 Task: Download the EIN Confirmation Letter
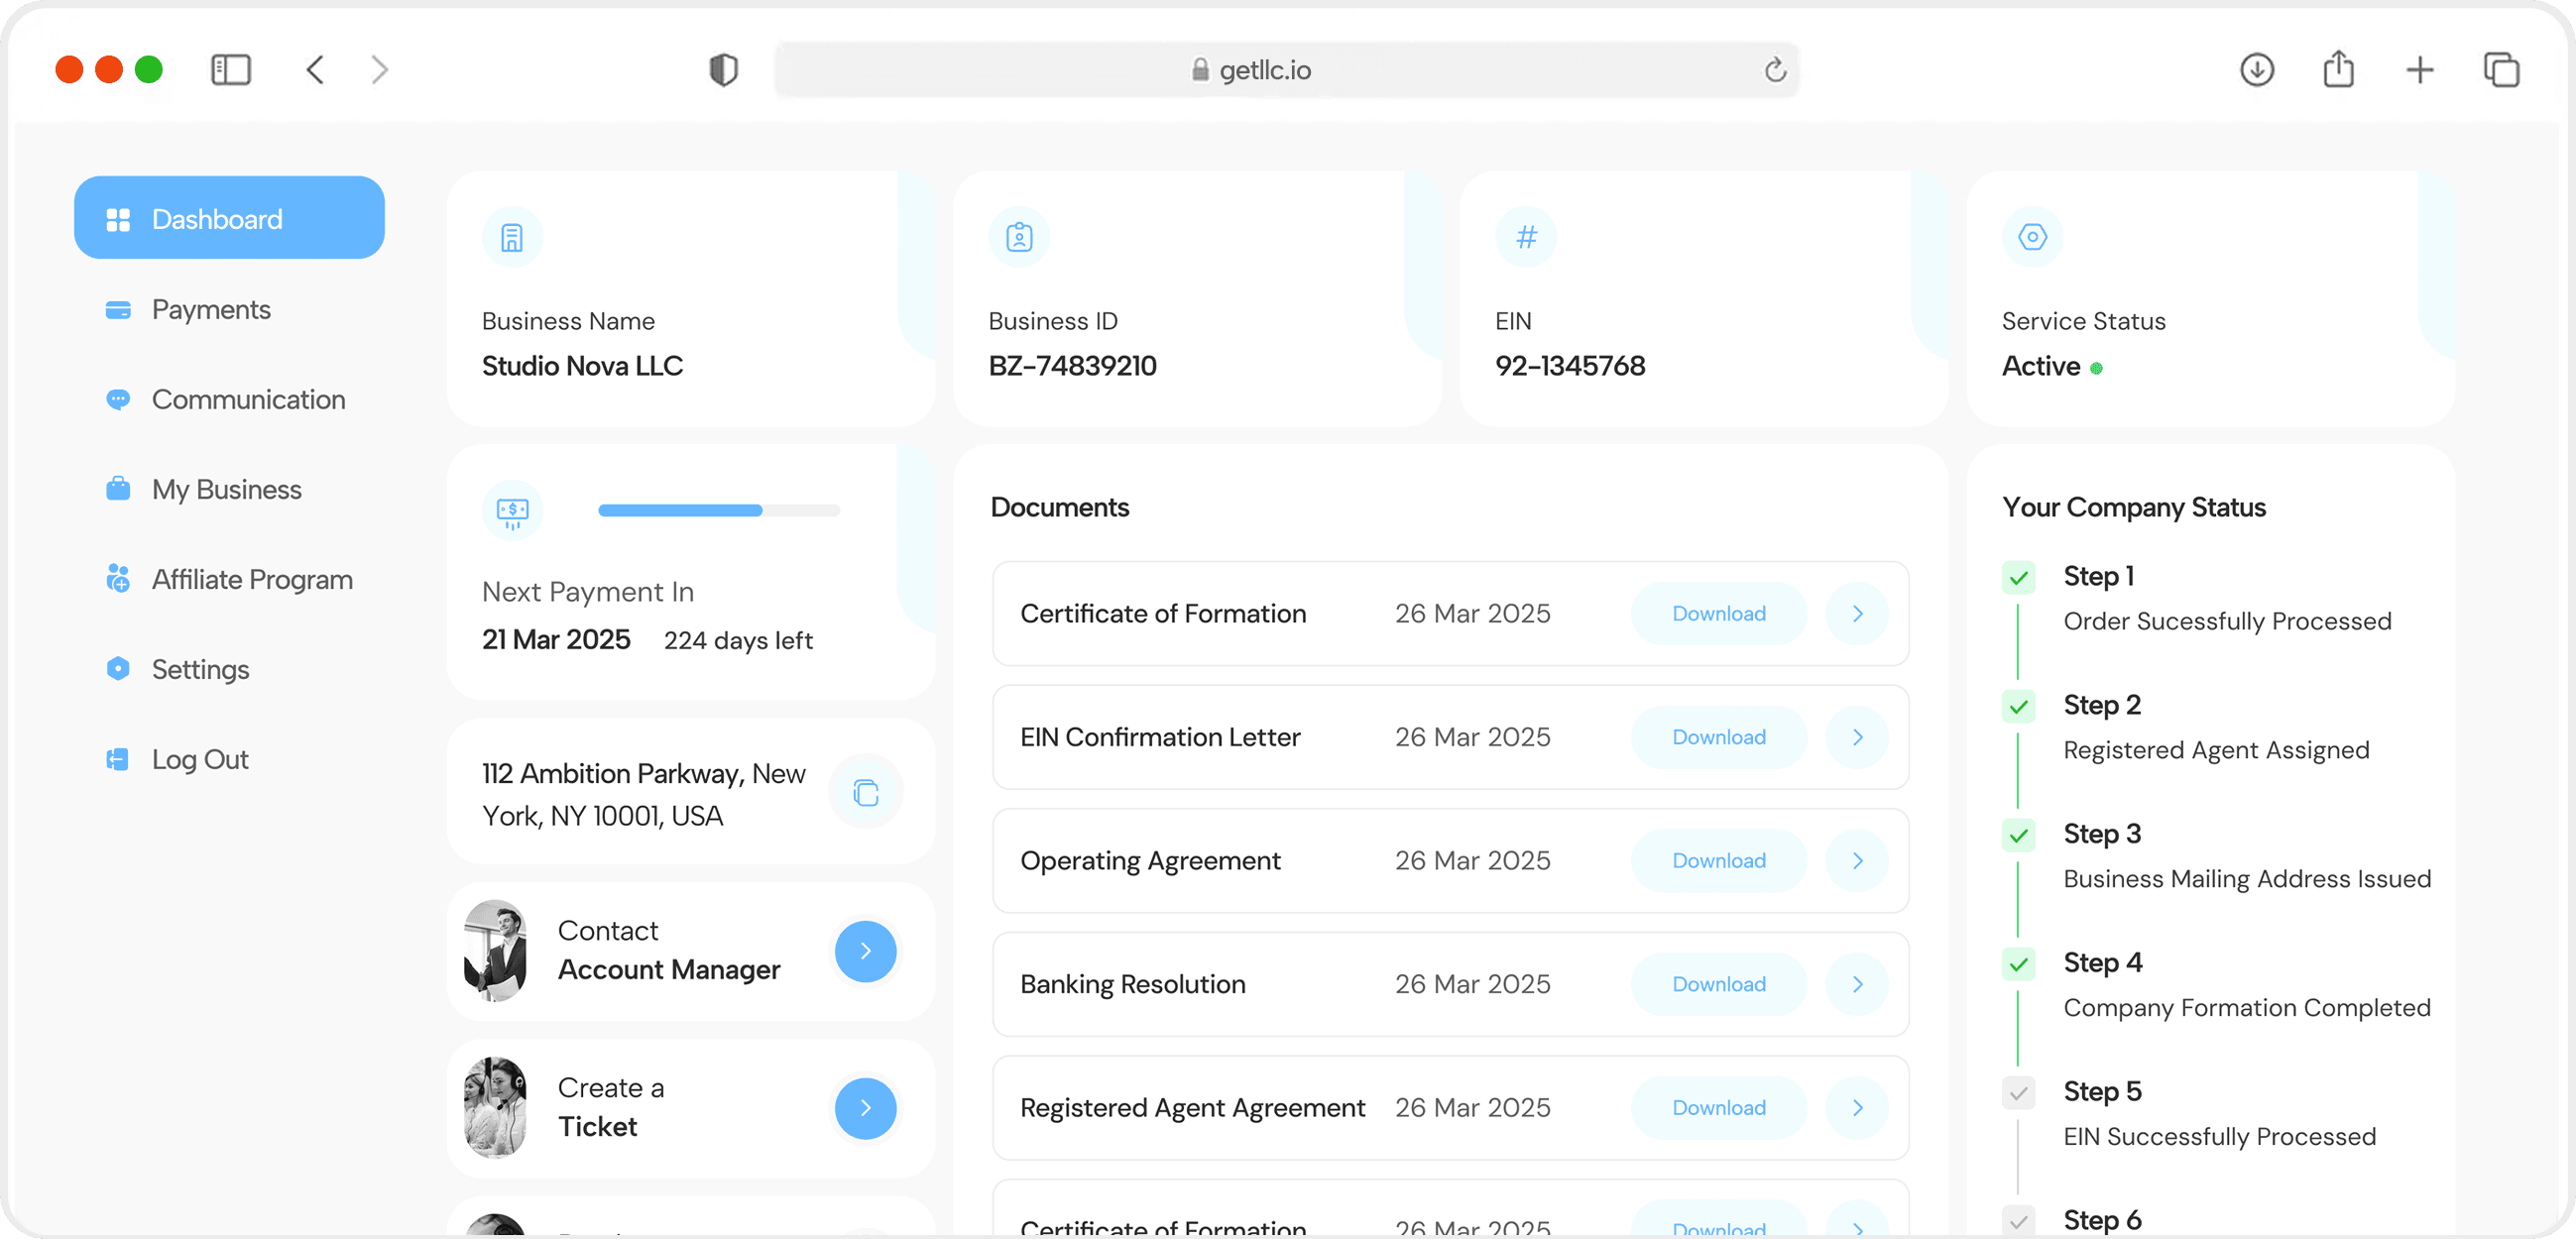point(1718,737)
